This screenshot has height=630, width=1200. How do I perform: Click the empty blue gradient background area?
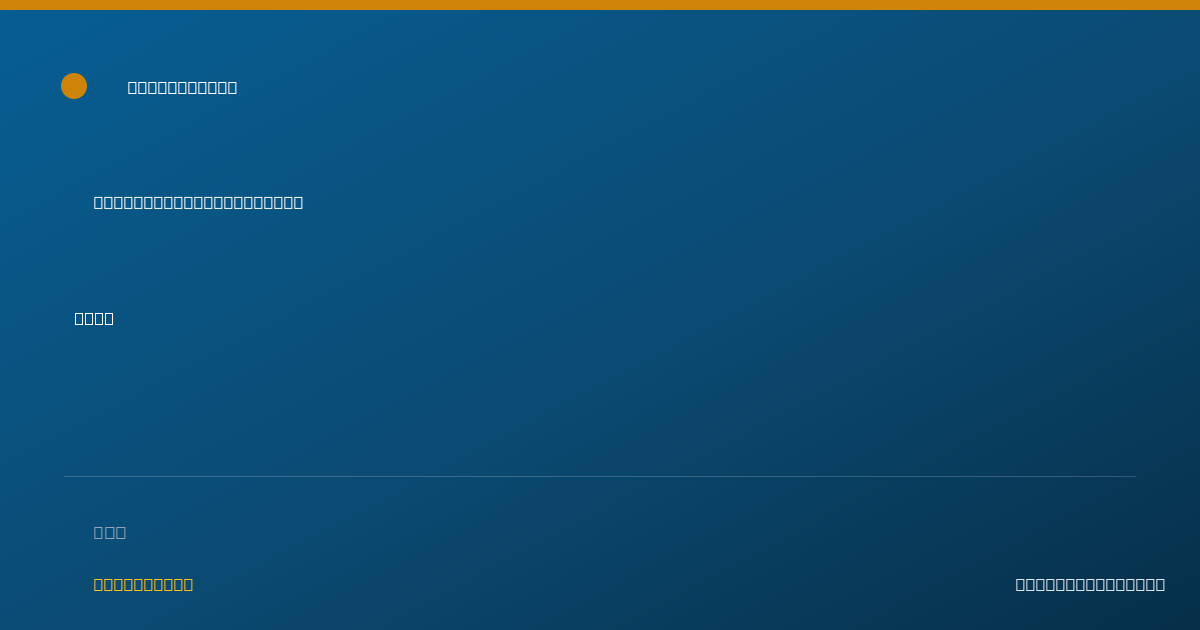[700, 330]
